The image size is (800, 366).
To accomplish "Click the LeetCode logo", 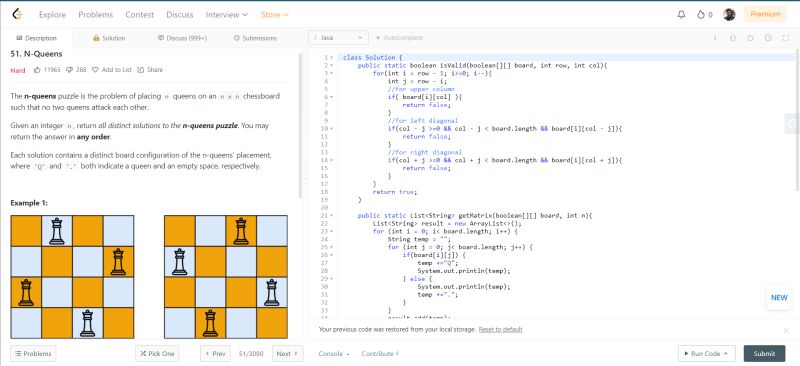I will click(18, 14).
